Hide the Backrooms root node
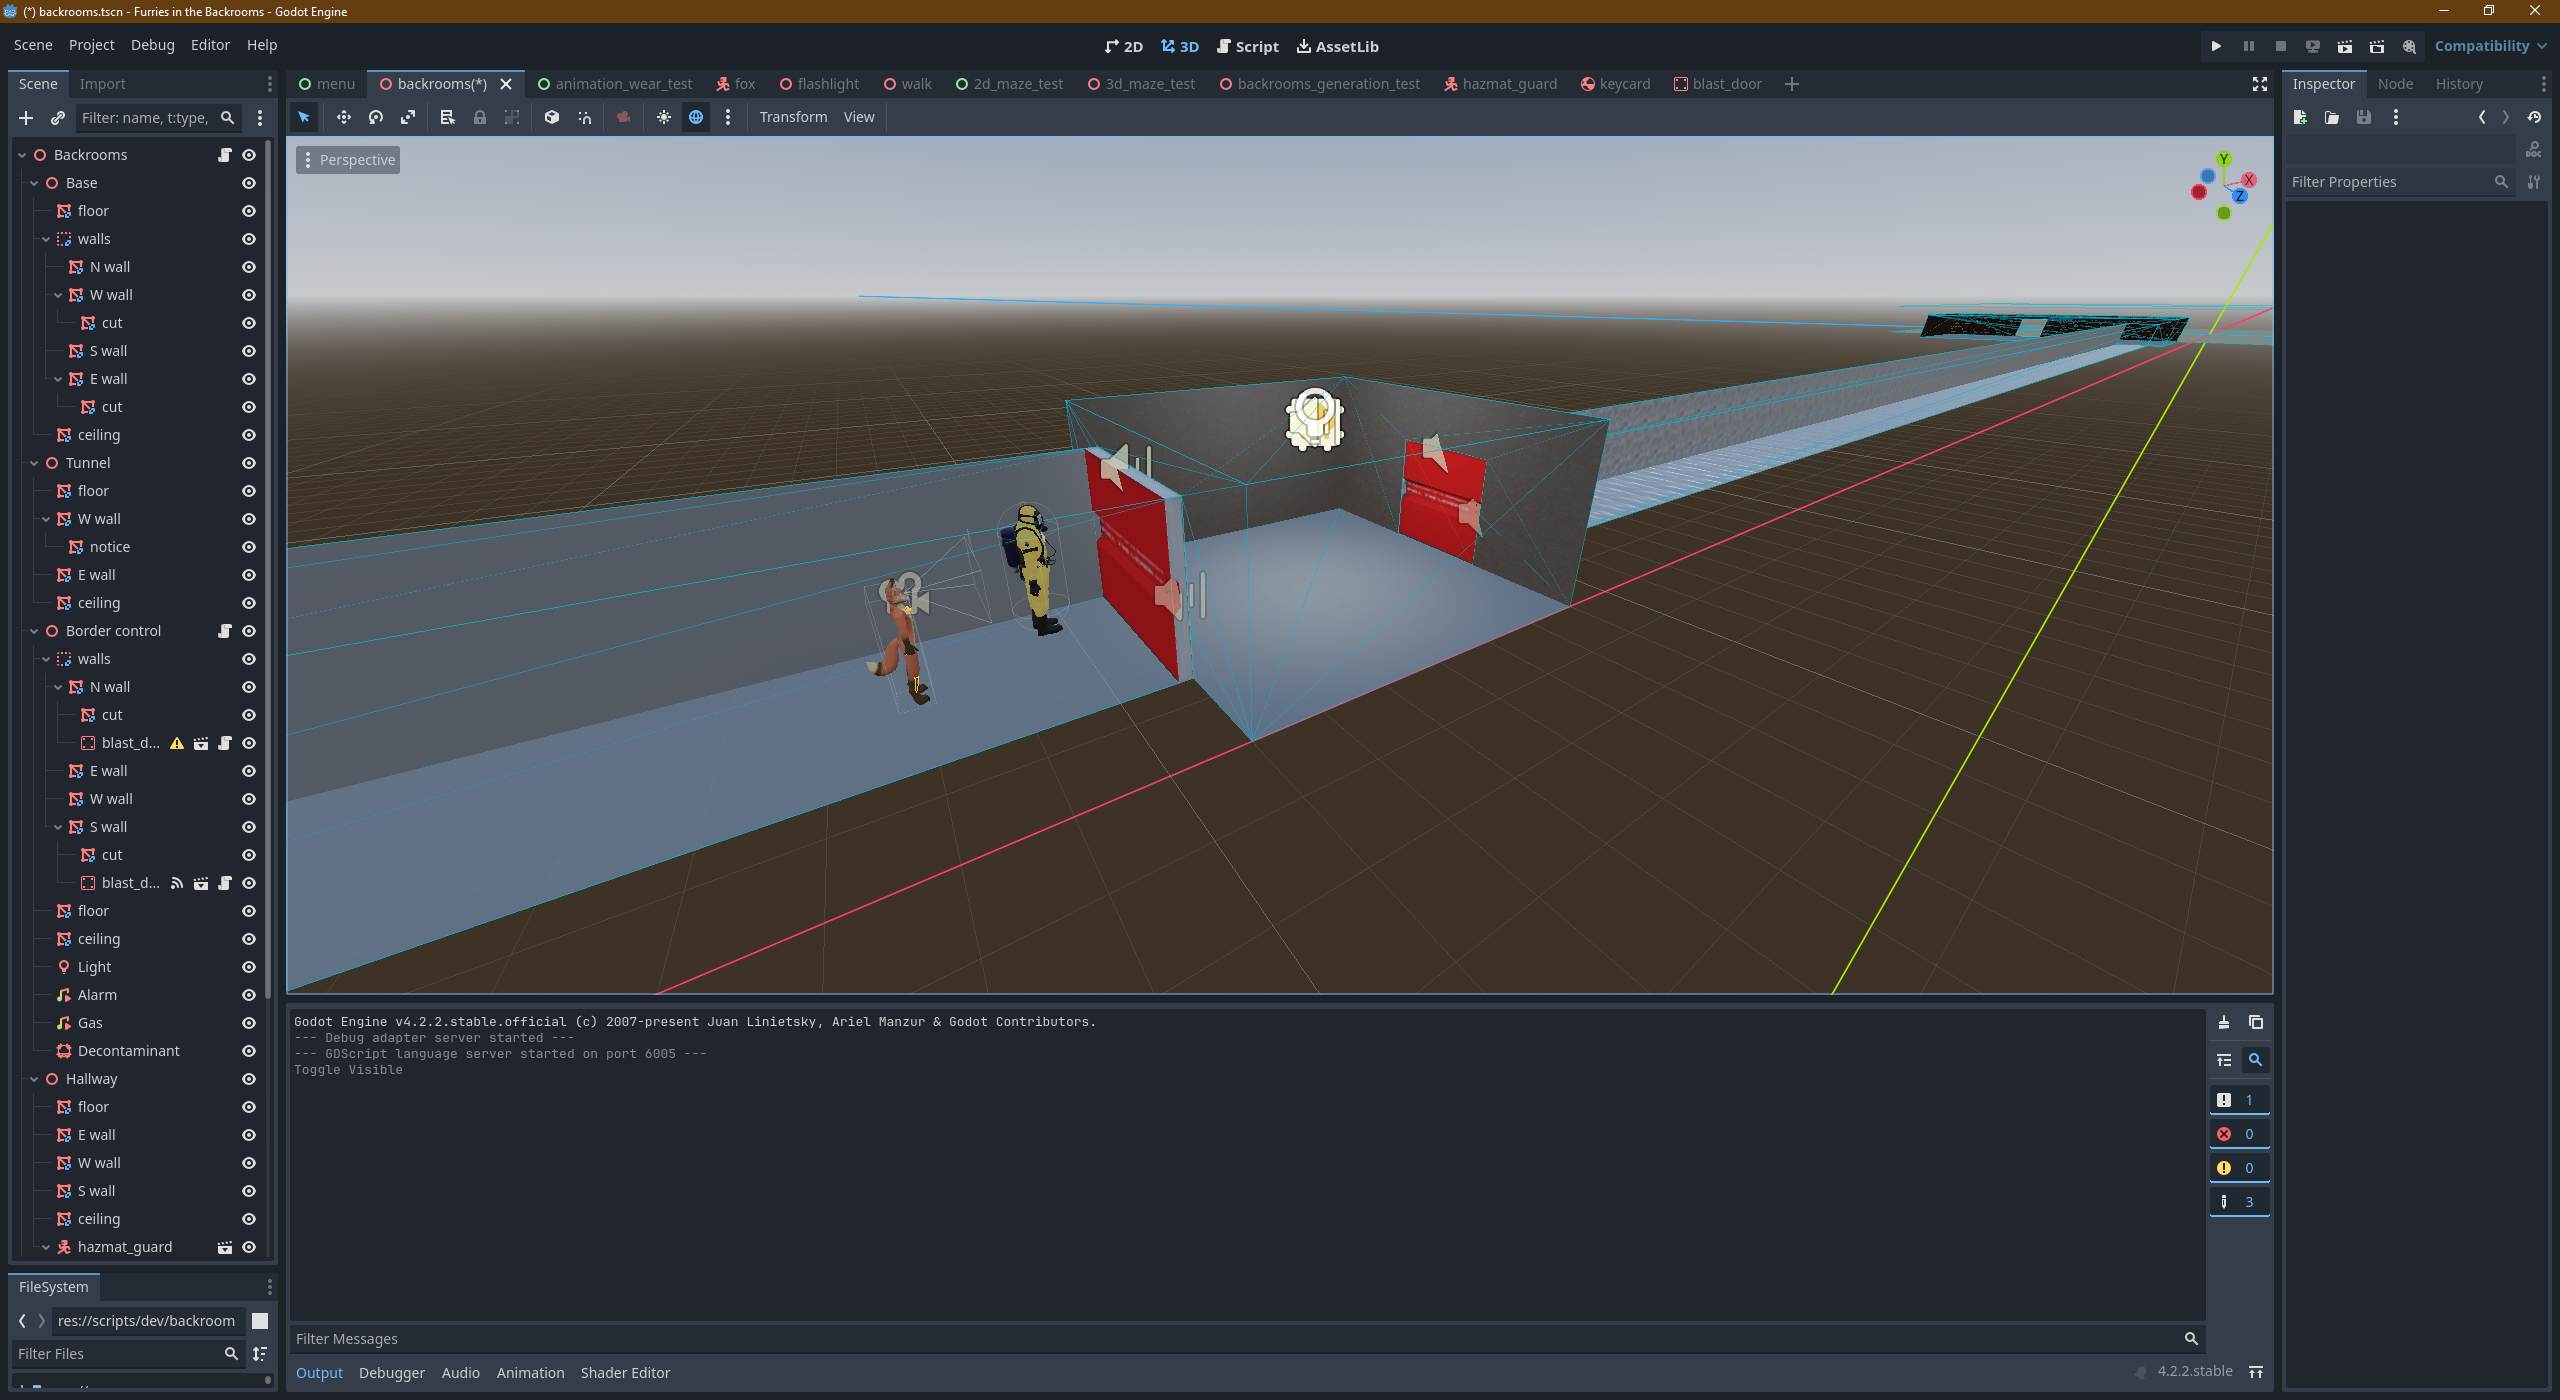Image resolution: width=2560 pixels, height=1400 pixels. [249, 155]
